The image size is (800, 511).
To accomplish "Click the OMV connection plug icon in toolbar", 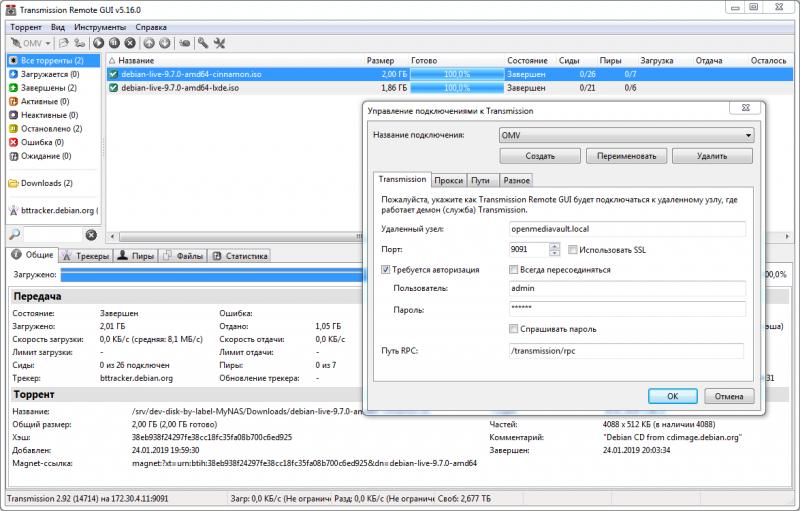I will tap(16, 43).
